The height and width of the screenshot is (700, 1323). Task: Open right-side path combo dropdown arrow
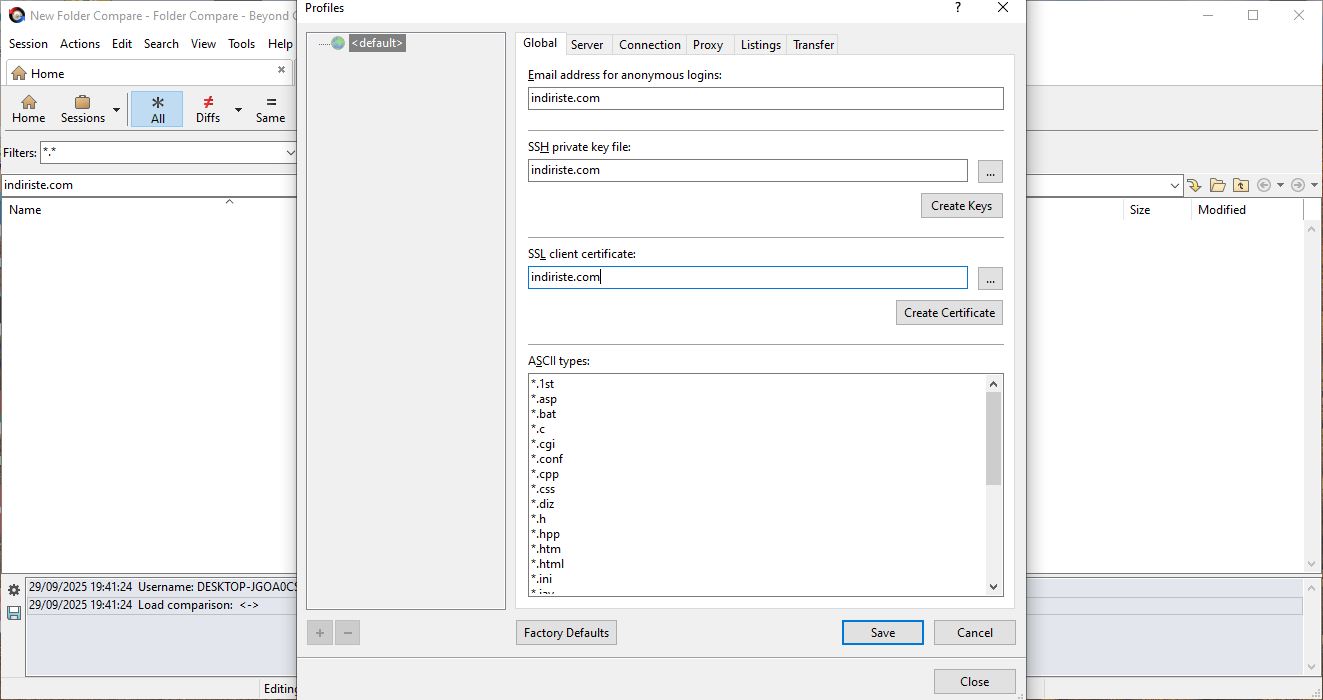(x=1175, y=185)
